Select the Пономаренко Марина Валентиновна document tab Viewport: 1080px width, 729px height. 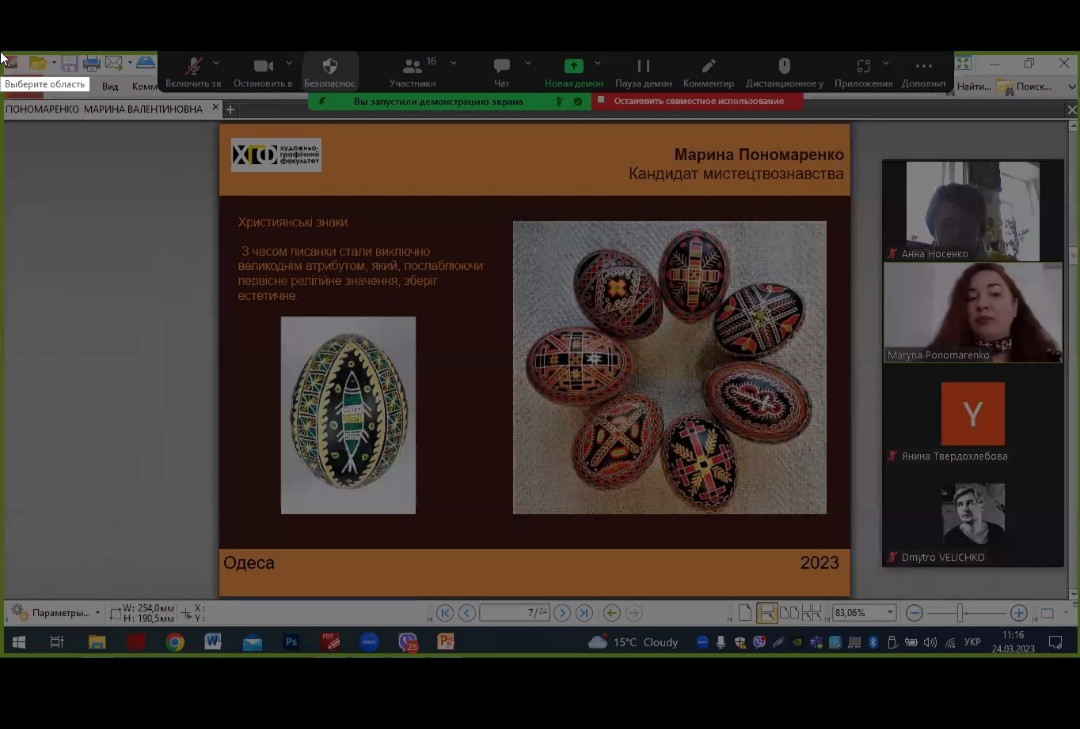point(104,109)
